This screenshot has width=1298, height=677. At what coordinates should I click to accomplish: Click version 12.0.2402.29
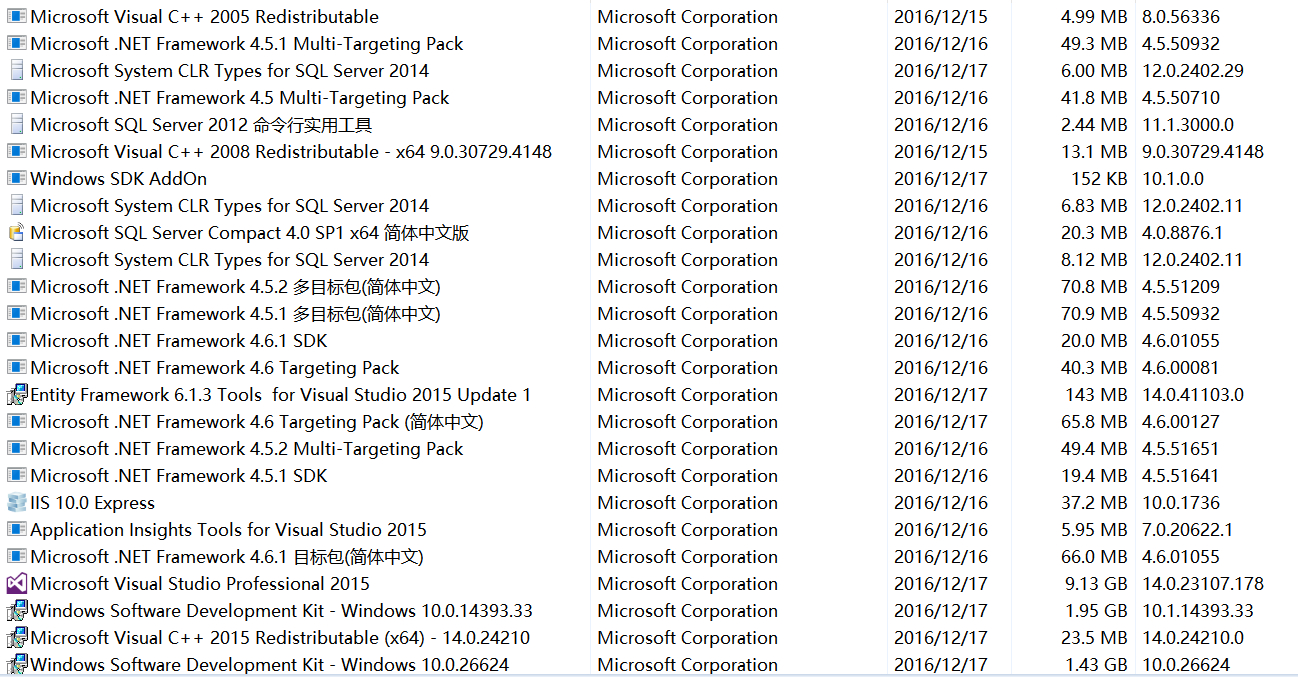point(1193,71)
